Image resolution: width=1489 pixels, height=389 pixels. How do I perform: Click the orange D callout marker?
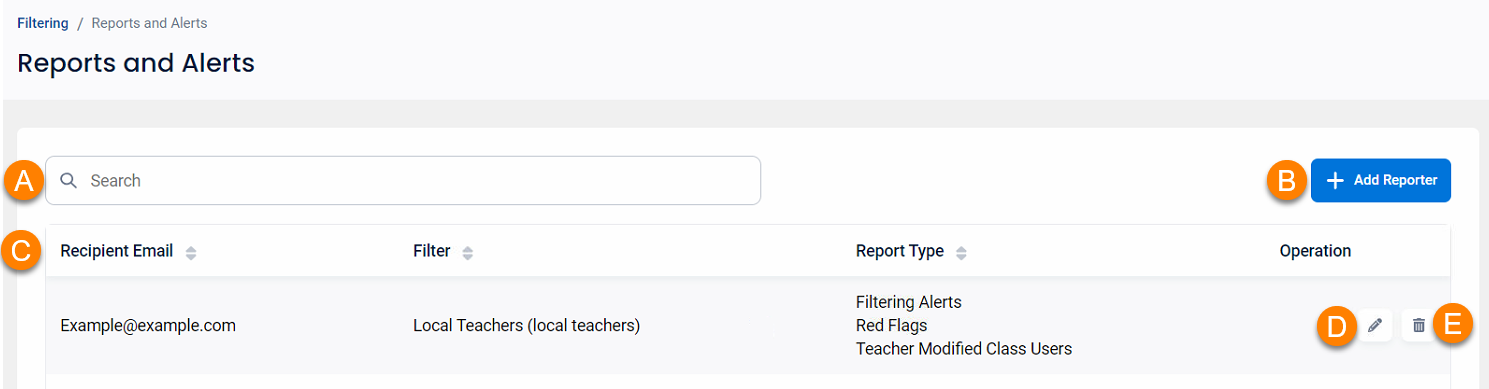pos(1335,326)
